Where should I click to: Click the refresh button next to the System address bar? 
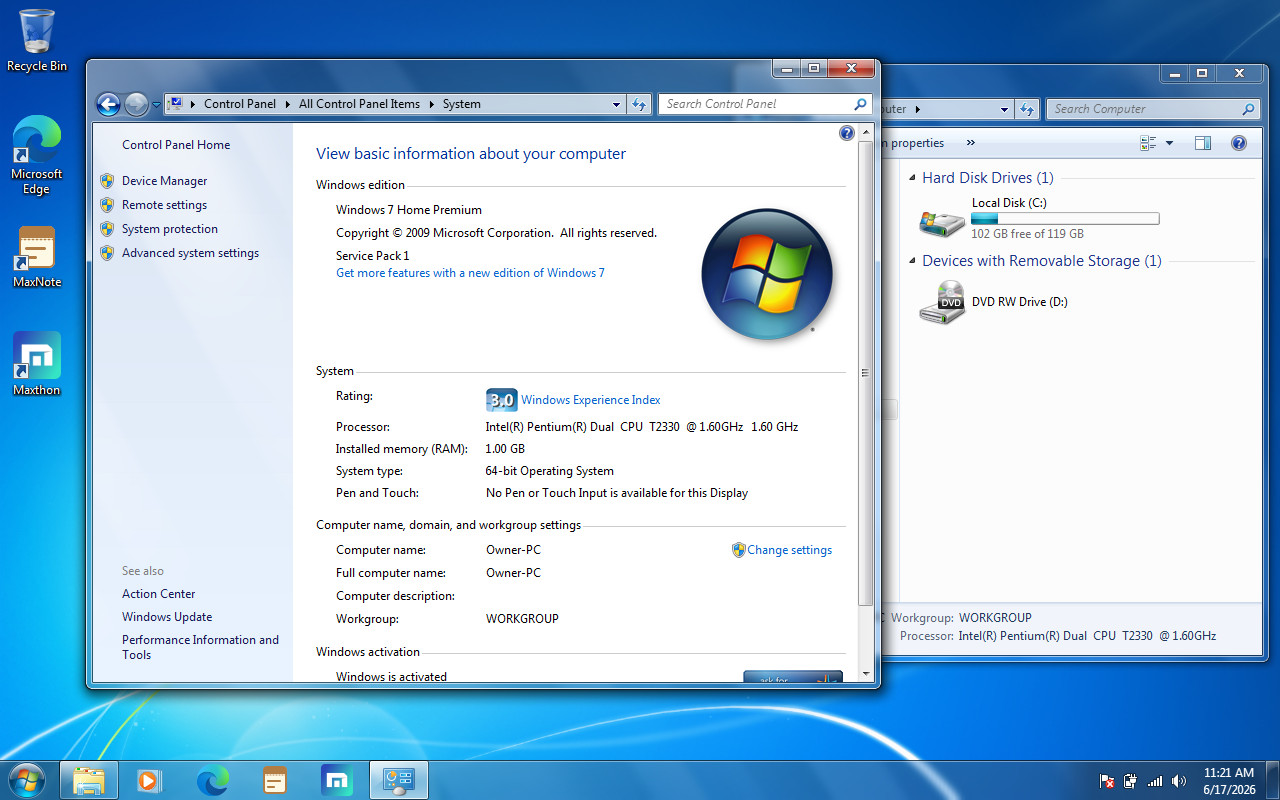[x=640, y=104]
